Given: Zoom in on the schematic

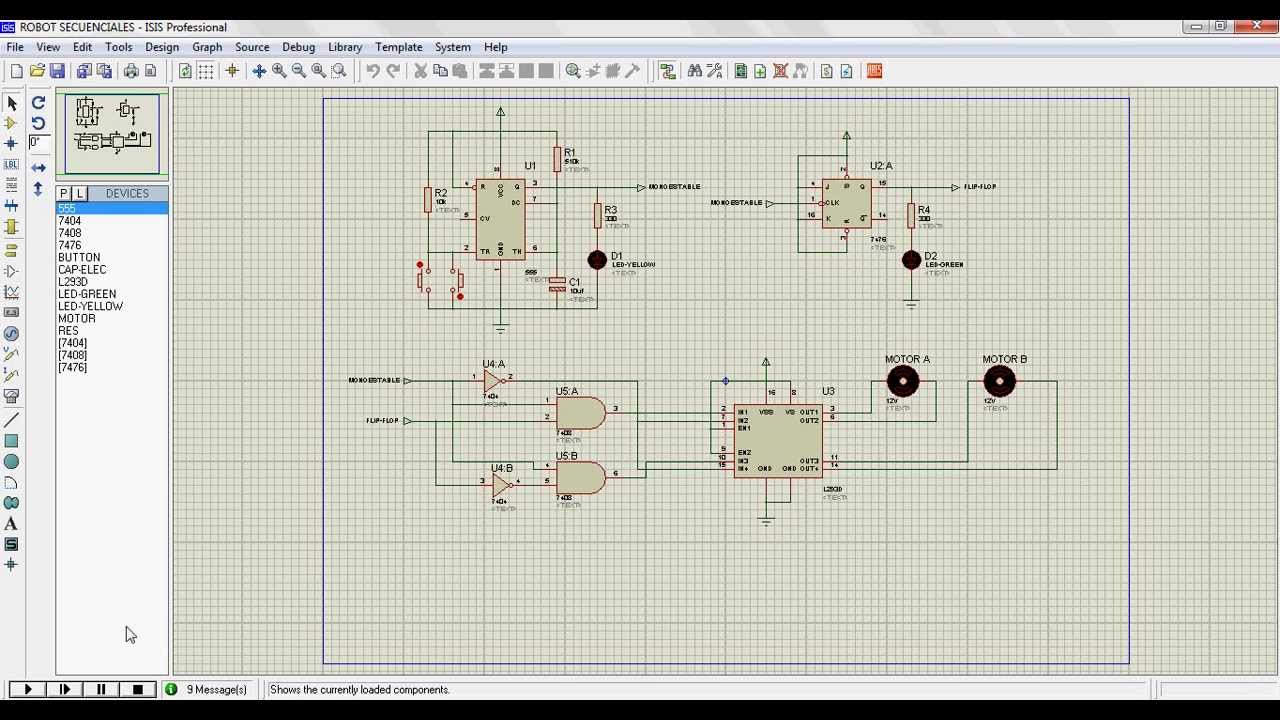Looking at the screenshot, I should point(279,71).
